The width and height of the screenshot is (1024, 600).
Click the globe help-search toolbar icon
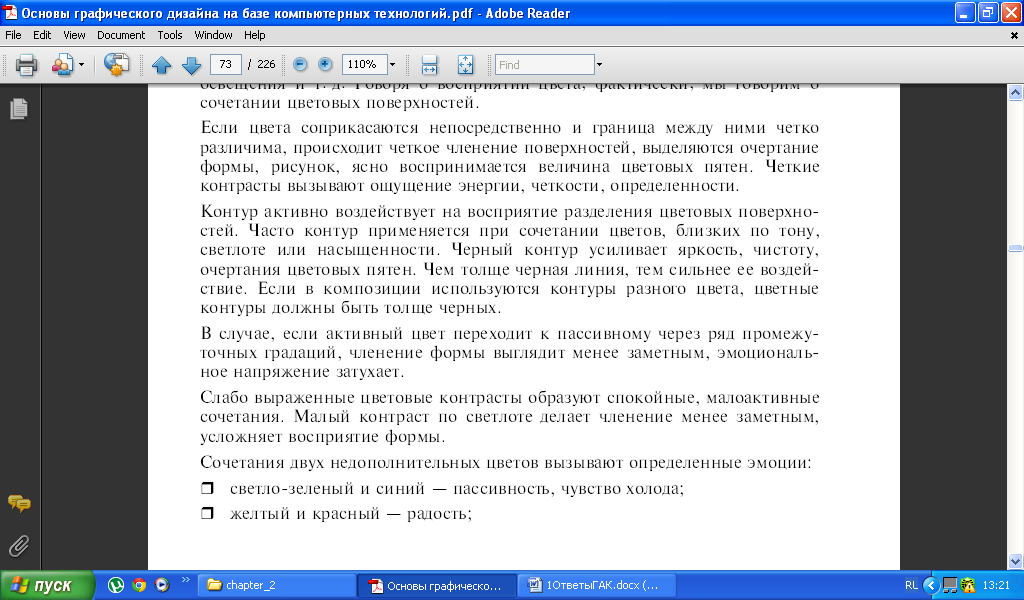pyautogui.click(x=116, y=65)
